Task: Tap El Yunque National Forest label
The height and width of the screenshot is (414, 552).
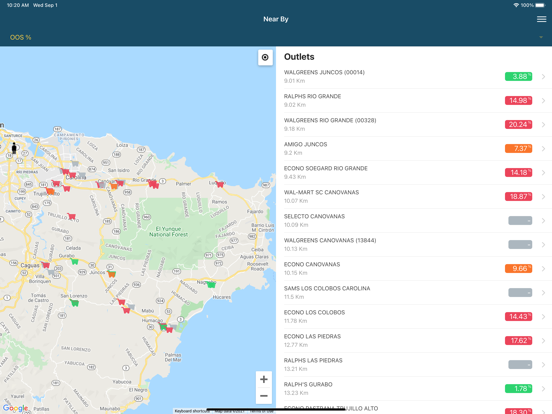Action: (168, 231)
